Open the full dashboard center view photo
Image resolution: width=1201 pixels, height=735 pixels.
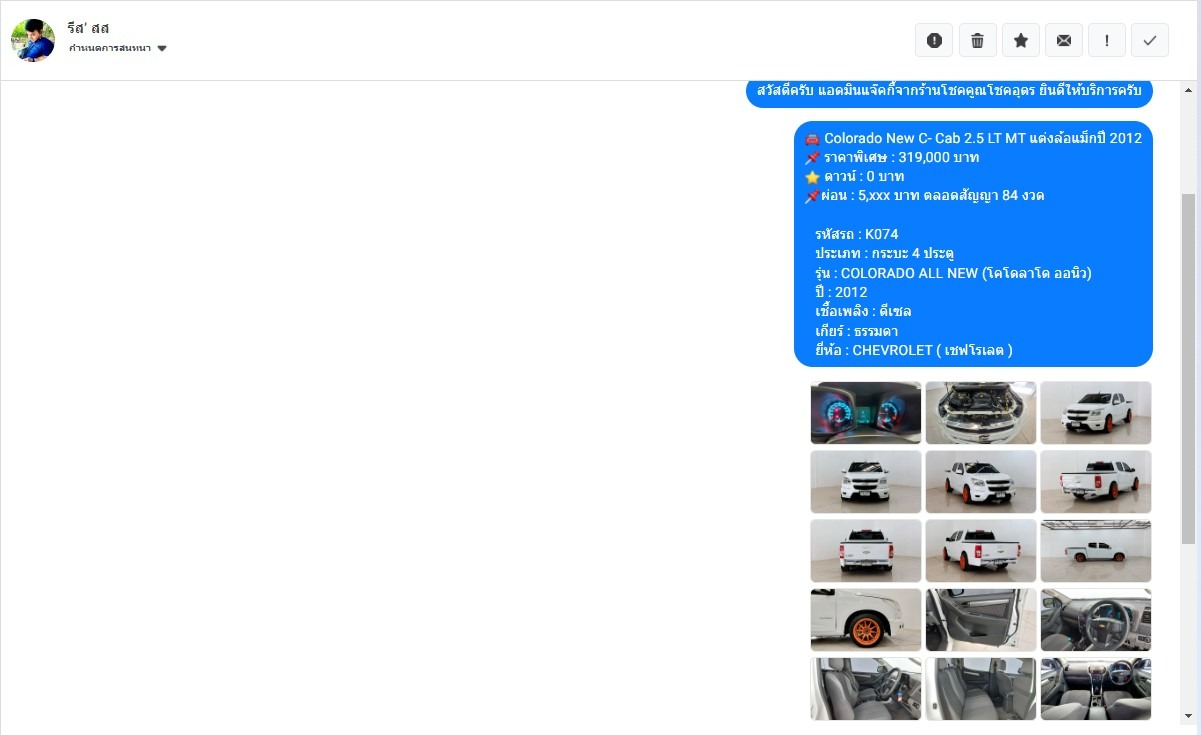[1096, 688]
